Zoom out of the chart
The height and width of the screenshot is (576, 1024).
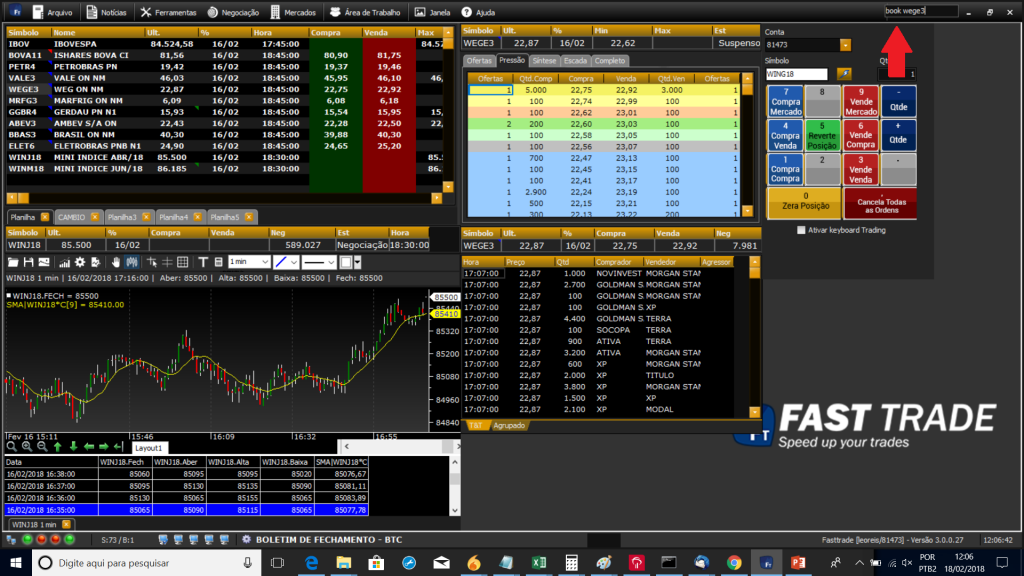[x=42, y=447]
